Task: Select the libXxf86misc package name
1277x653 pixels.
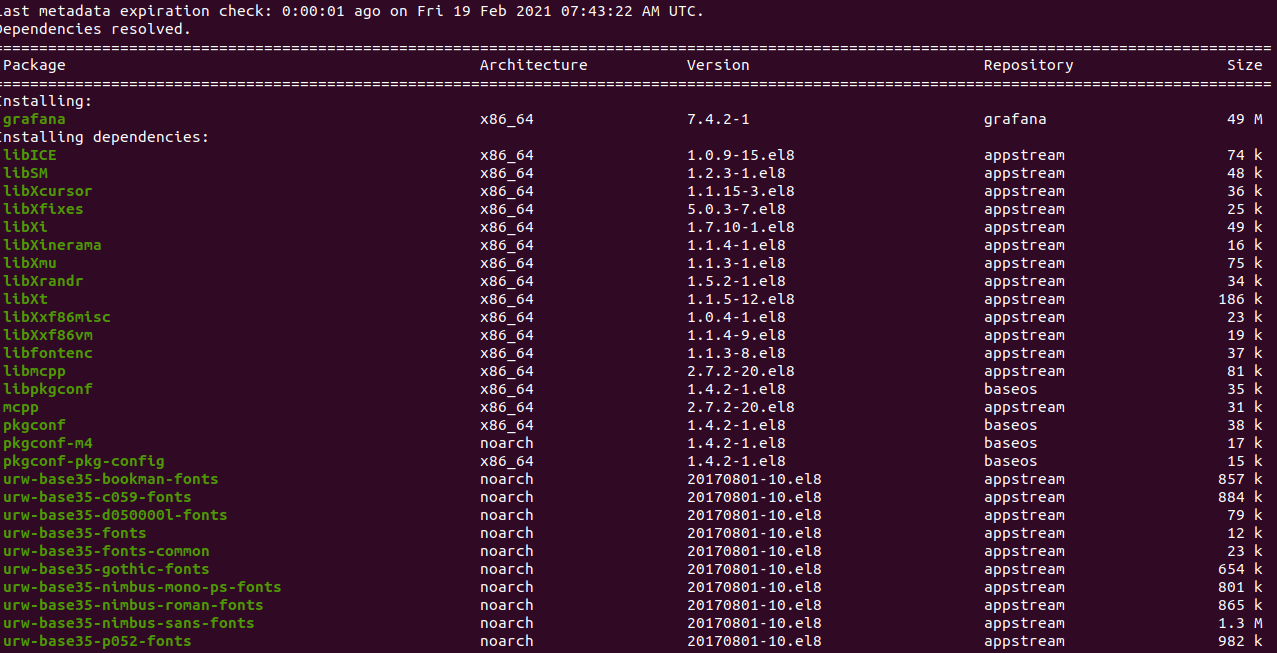Action: (56, 317)
